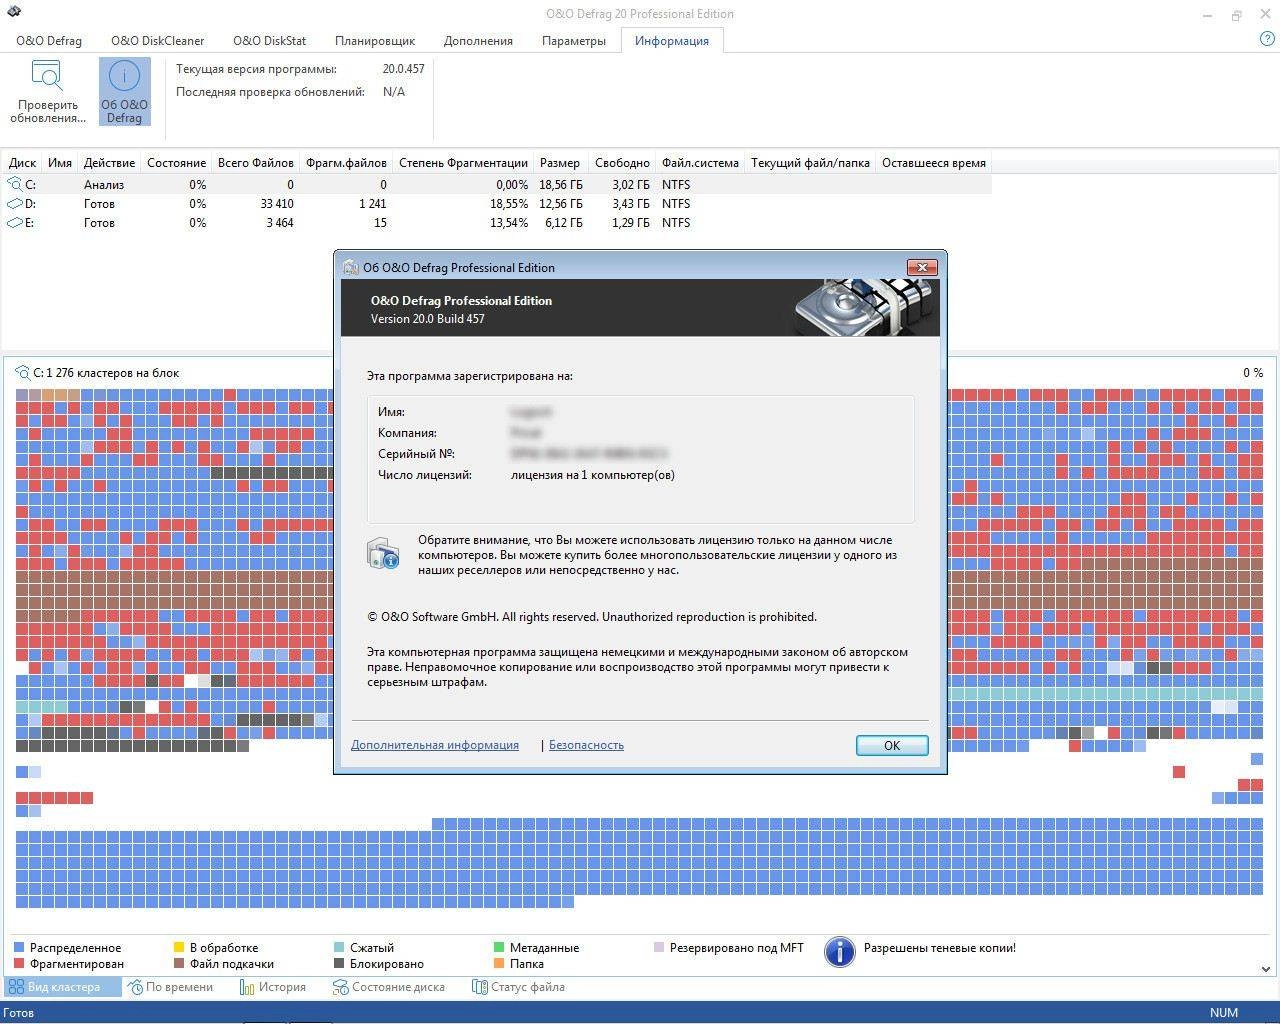The width and height of the screenshot is (1280, 1024).
Task: Click the Check for updates magnifier icon
Action: 47,76
